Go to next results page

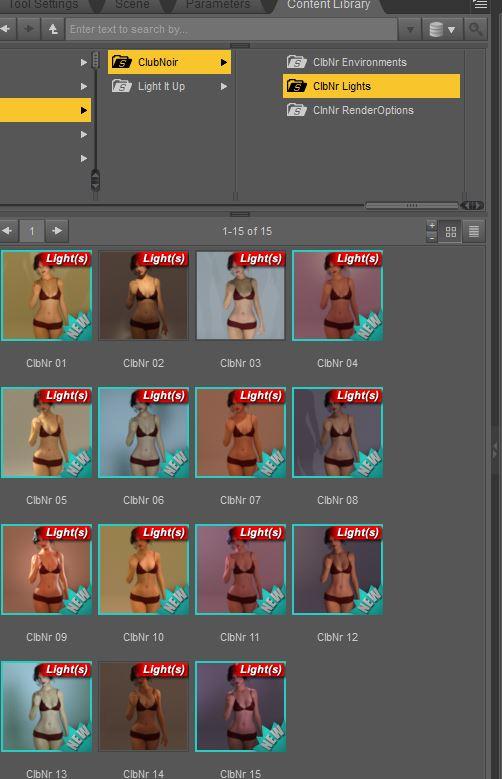[x=57, y=231]
